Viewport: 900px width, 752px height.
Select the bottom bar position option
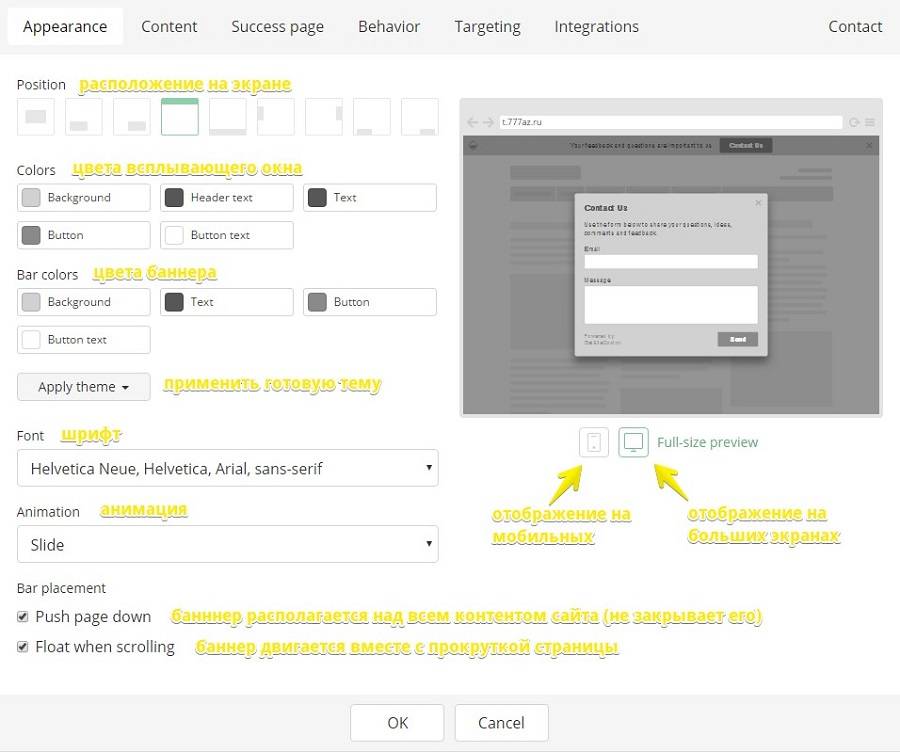pos(228,117)
